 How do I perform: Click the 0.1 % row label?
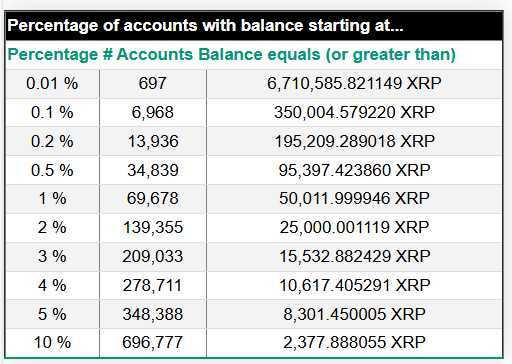pyautogui.click(x=52, y=112)
